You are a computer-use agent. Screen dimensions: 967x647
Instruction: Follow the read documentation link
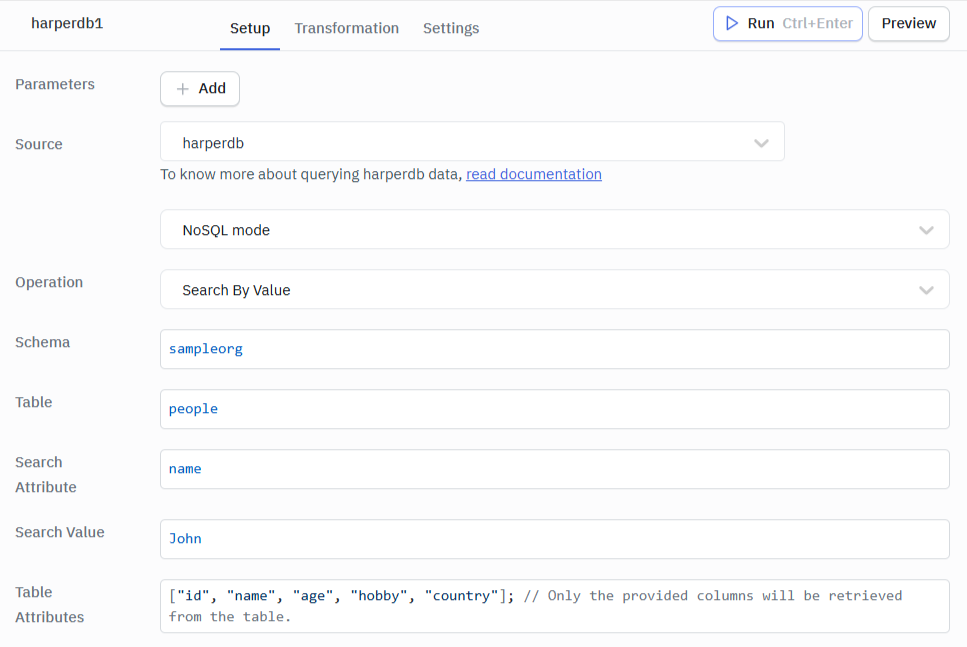point(533,174)
